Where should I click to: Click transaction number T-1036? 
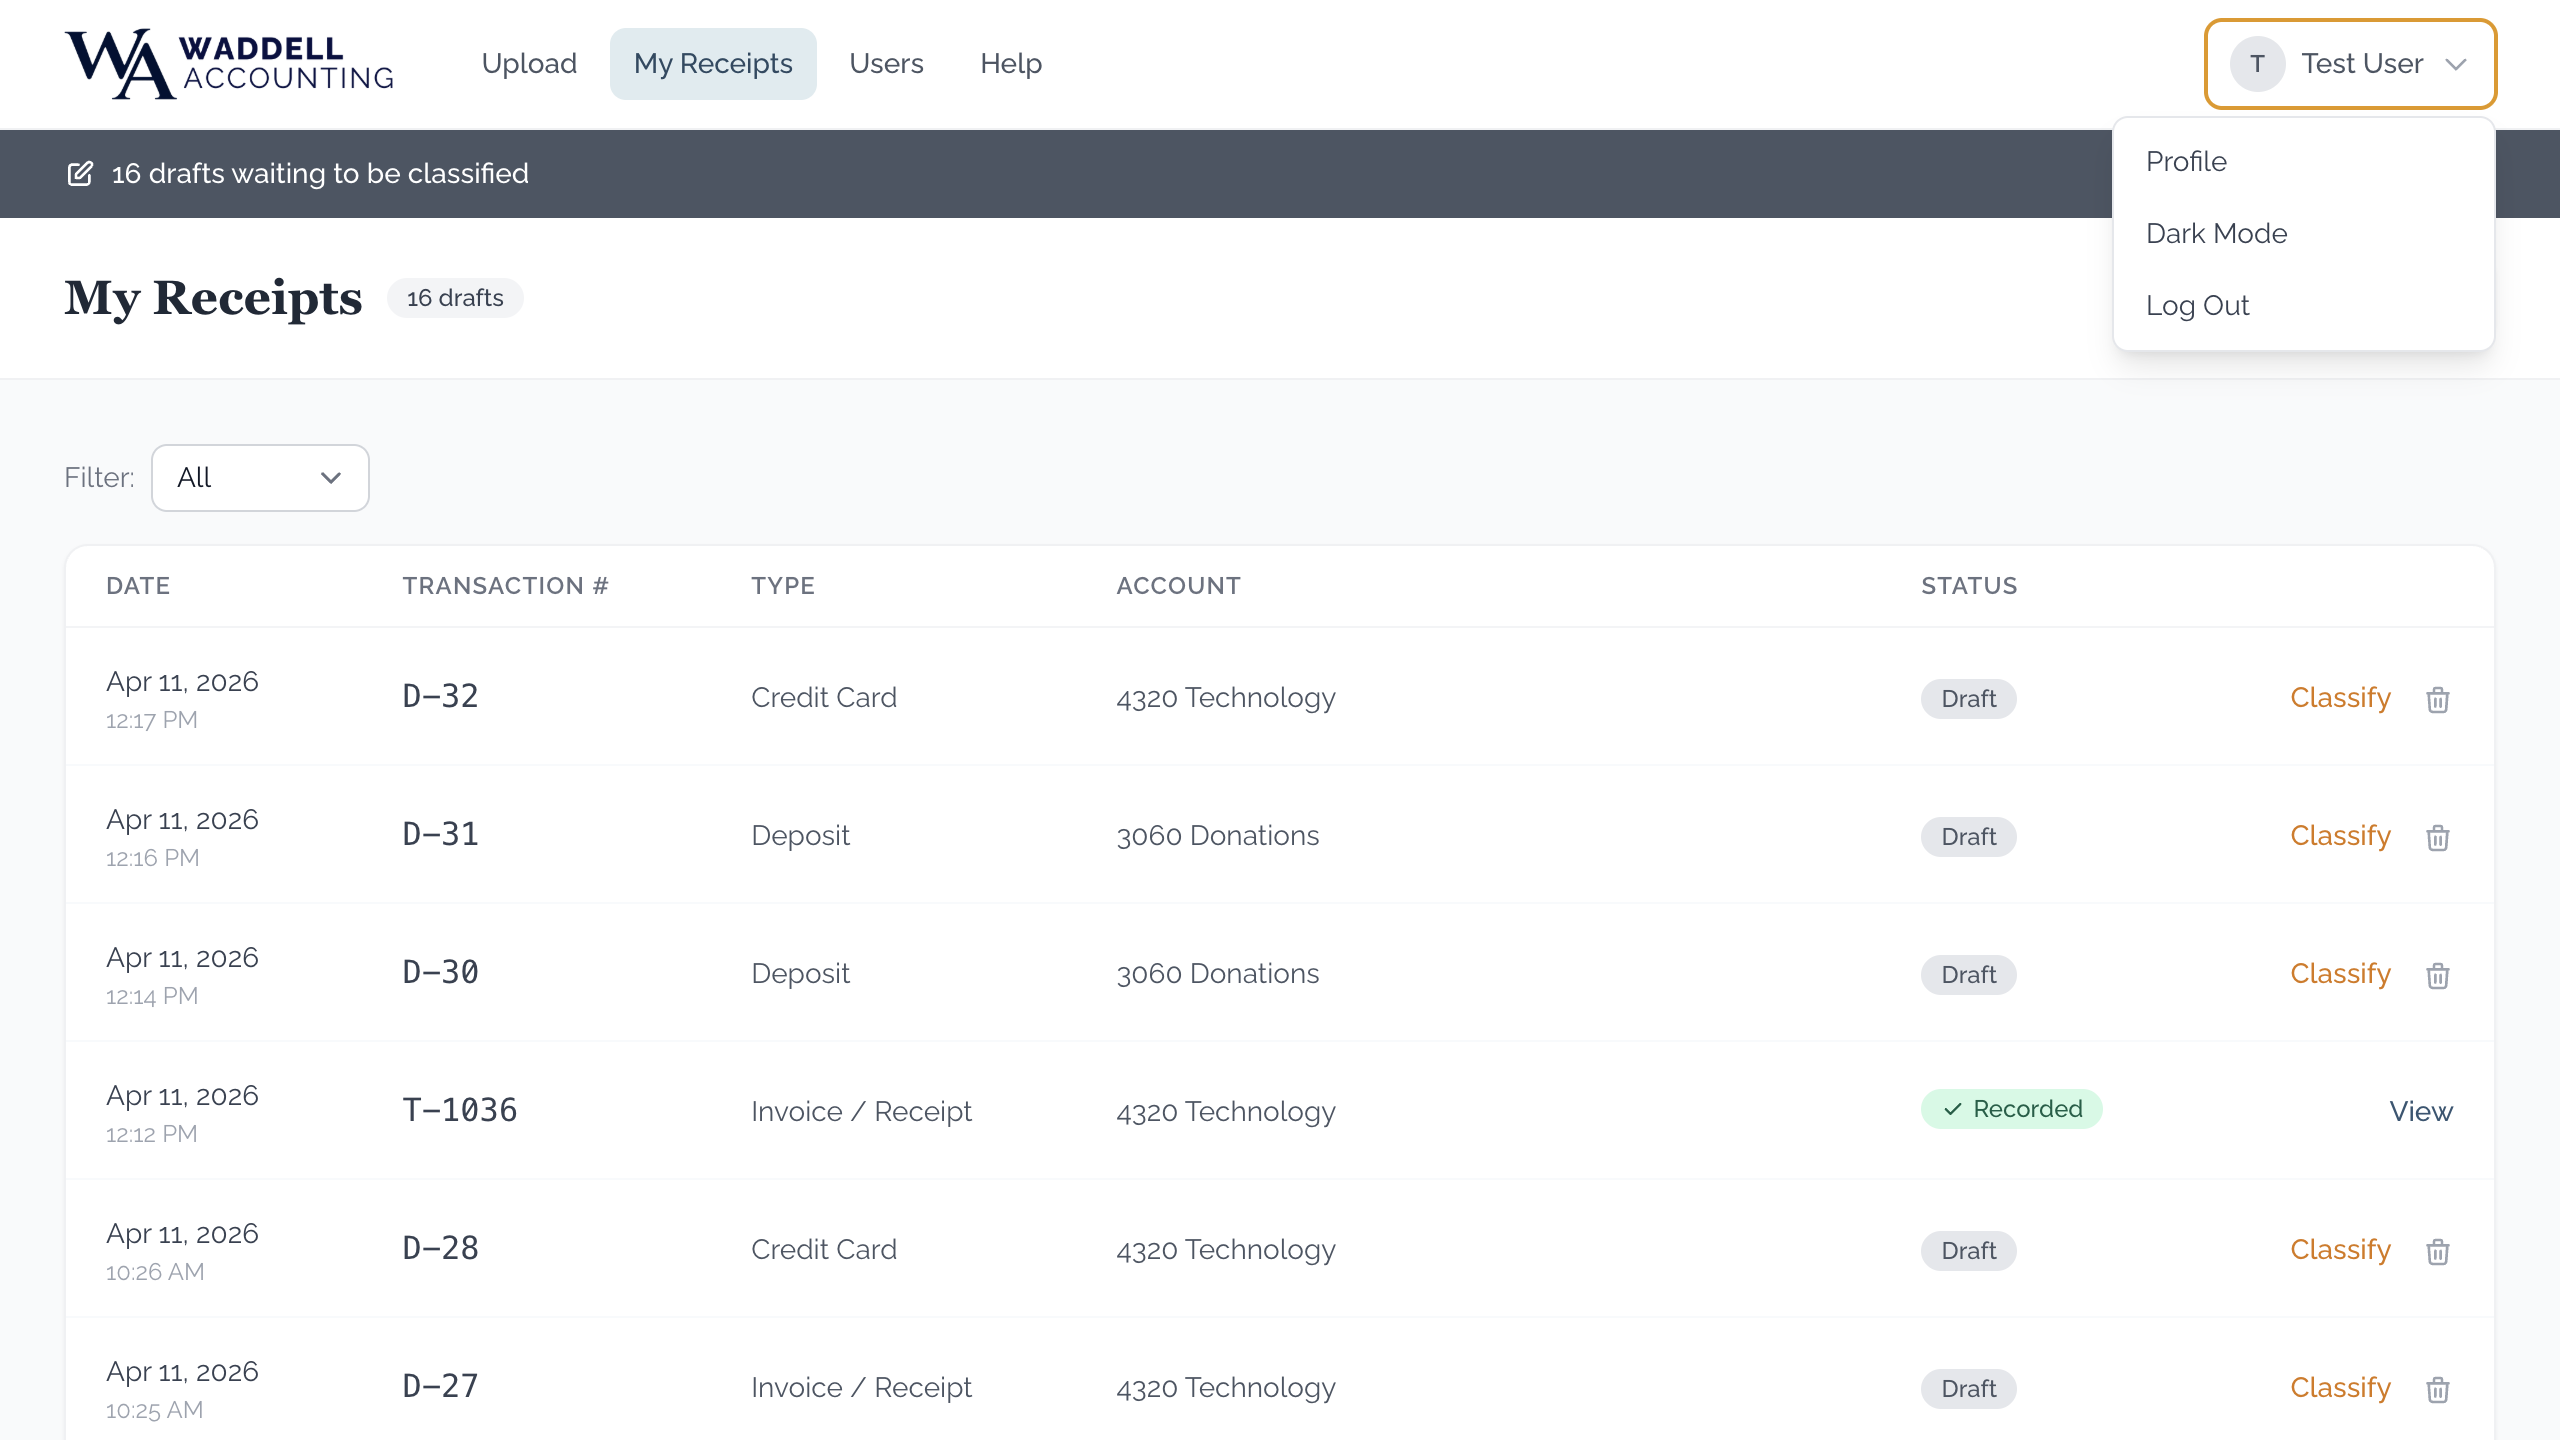(460, 1111)
